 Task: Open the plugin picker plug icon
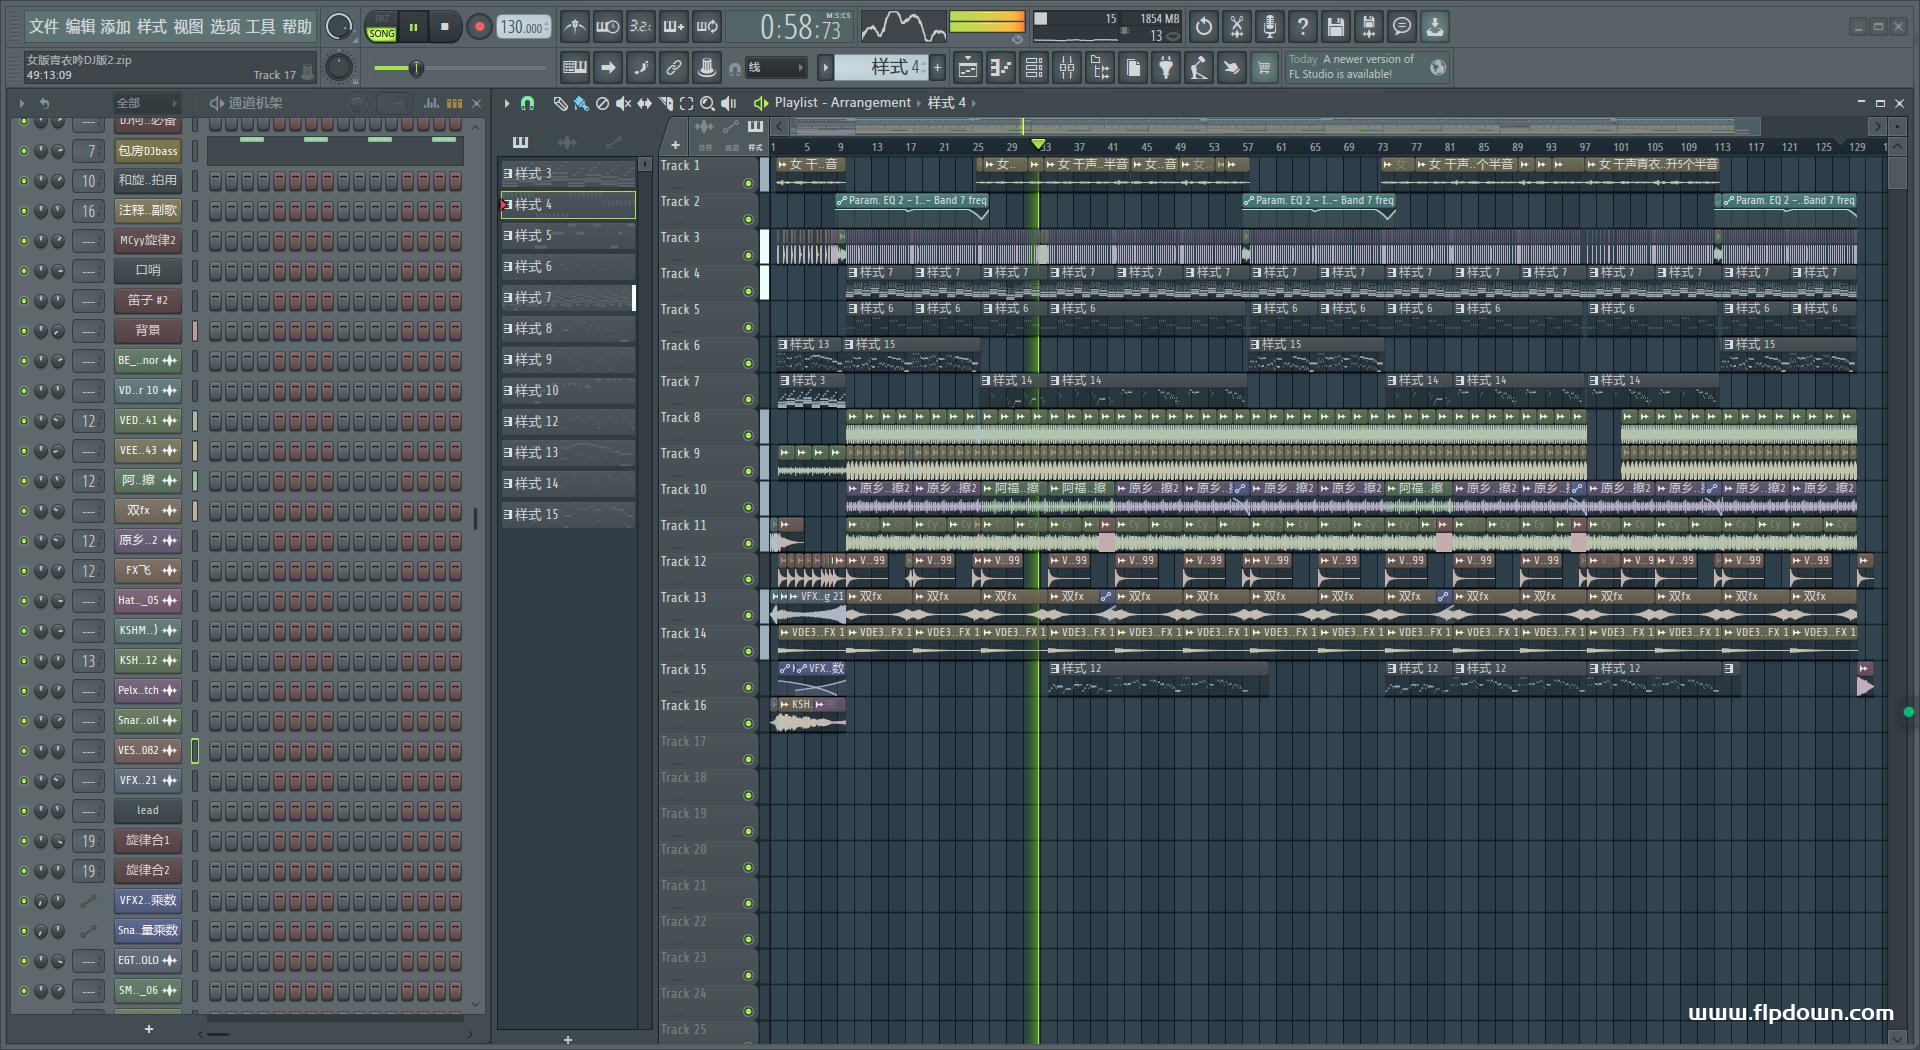point(1166,68)
